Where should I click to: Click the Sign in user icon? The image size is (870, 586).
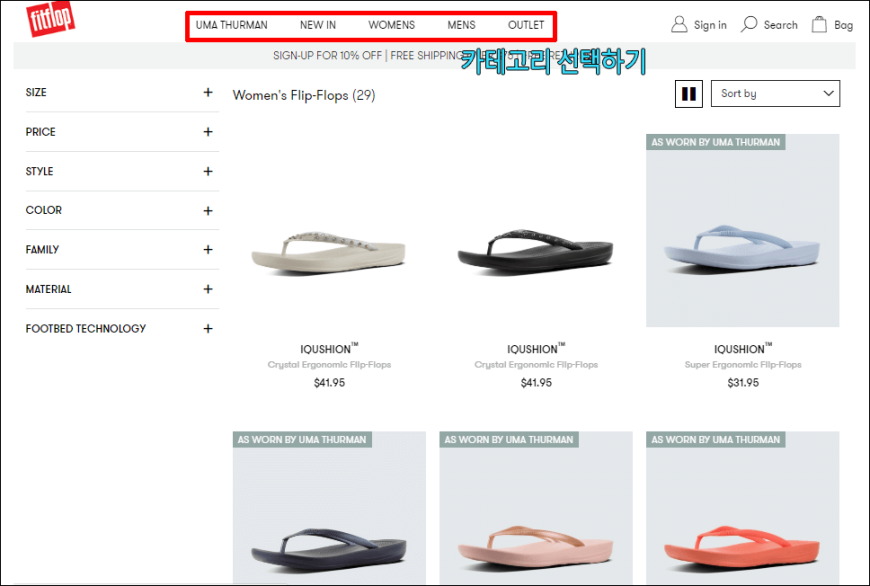[679, 24]
